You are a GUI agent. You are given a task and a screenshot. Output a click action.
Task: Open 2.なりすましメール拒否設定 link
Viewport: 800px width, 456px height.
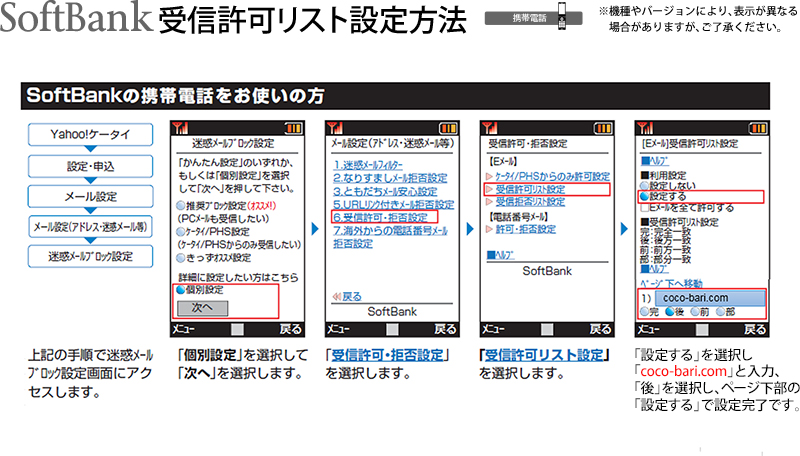coord(390,178)
